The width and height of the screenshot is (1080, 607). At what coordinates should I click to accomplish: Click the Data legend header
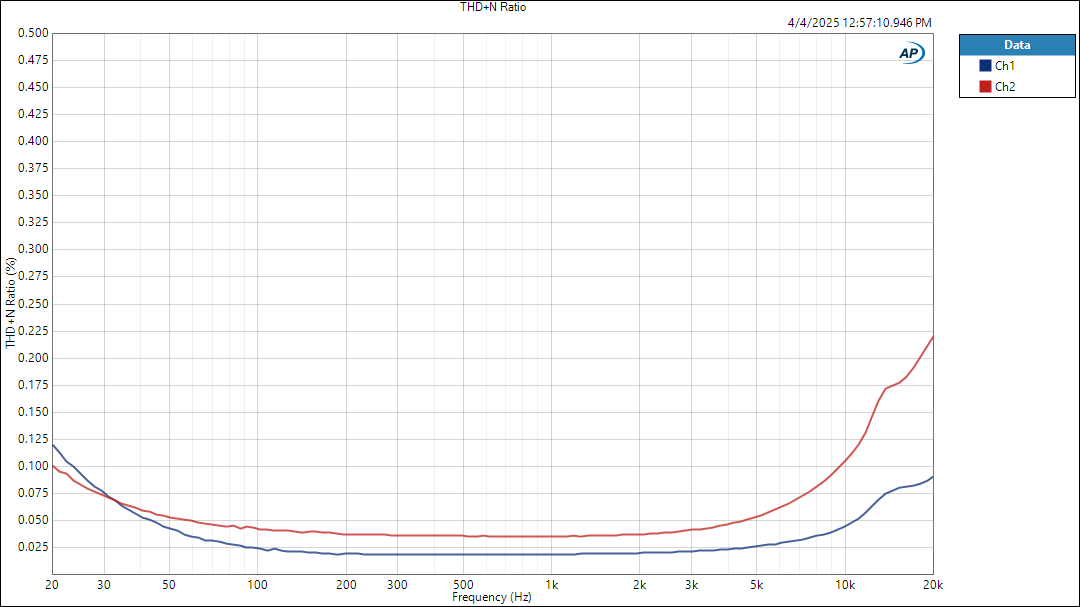pyautogui.click(x=1017, y=45)
